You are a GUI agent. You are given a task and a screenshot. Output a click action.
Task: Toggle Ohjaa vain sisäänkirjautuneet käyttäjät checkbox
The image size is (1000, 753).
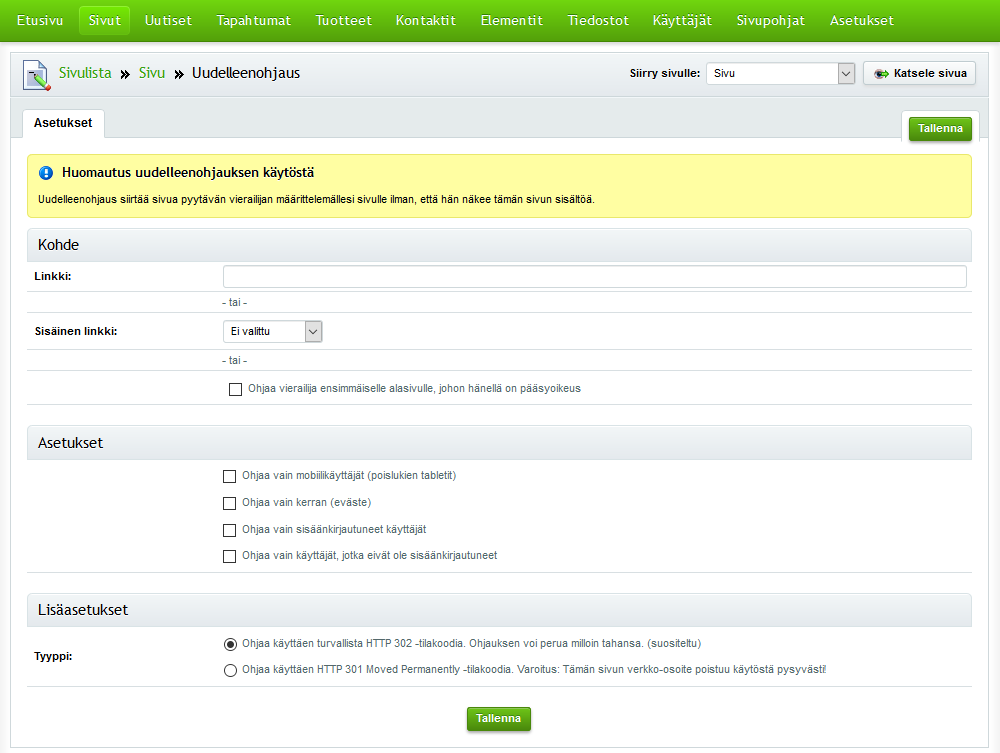(230, 530)
